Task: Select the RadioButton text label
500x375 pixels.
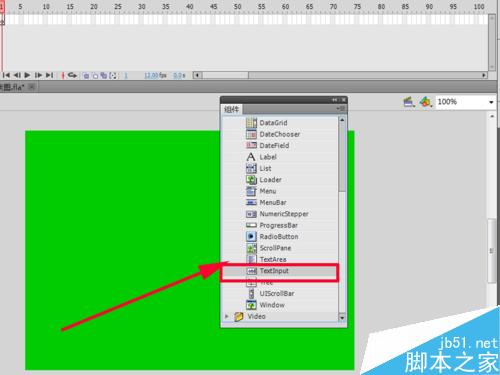Action: (x=279, y=237)
